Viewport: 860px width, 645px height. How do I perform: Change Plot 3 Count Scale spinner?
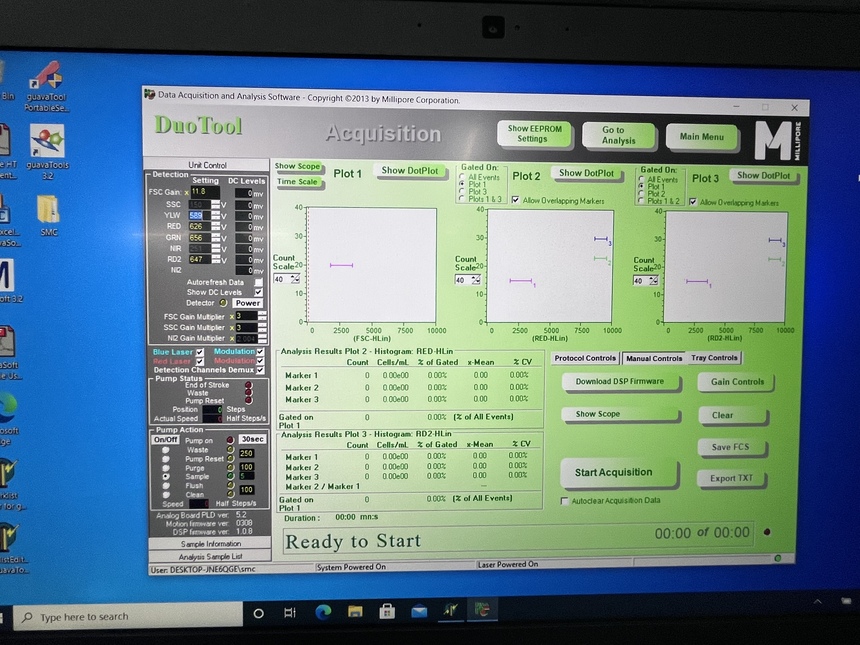(655, 281)
